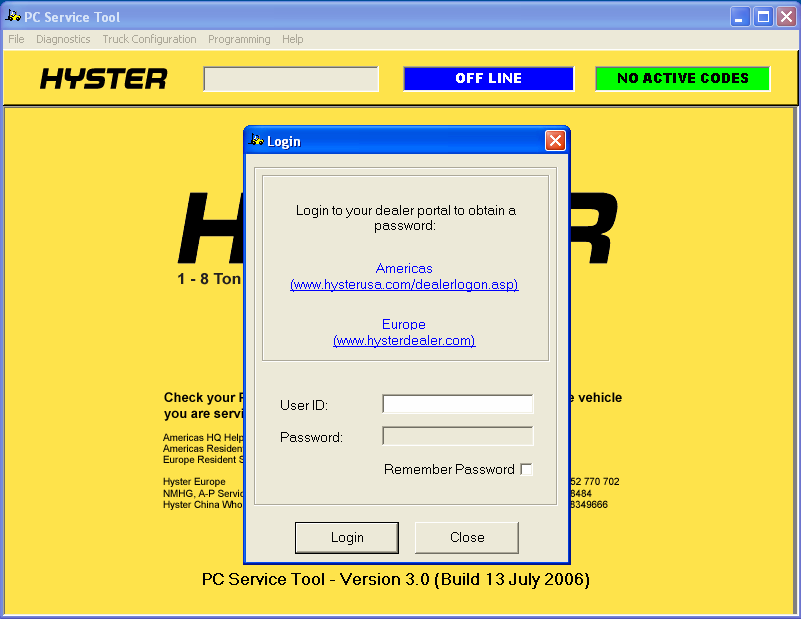This screenshot has width=801, height=619.
Task: Click the PC Service Tool title bar icon
Action: click(13, 16)
